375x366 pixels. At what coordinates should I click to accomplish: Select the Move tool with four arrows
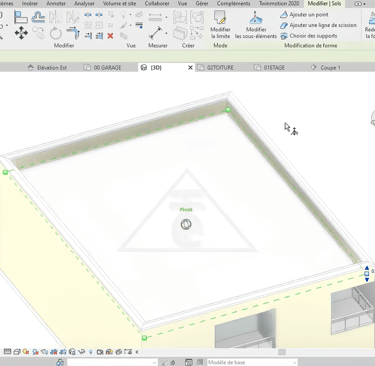21,33
